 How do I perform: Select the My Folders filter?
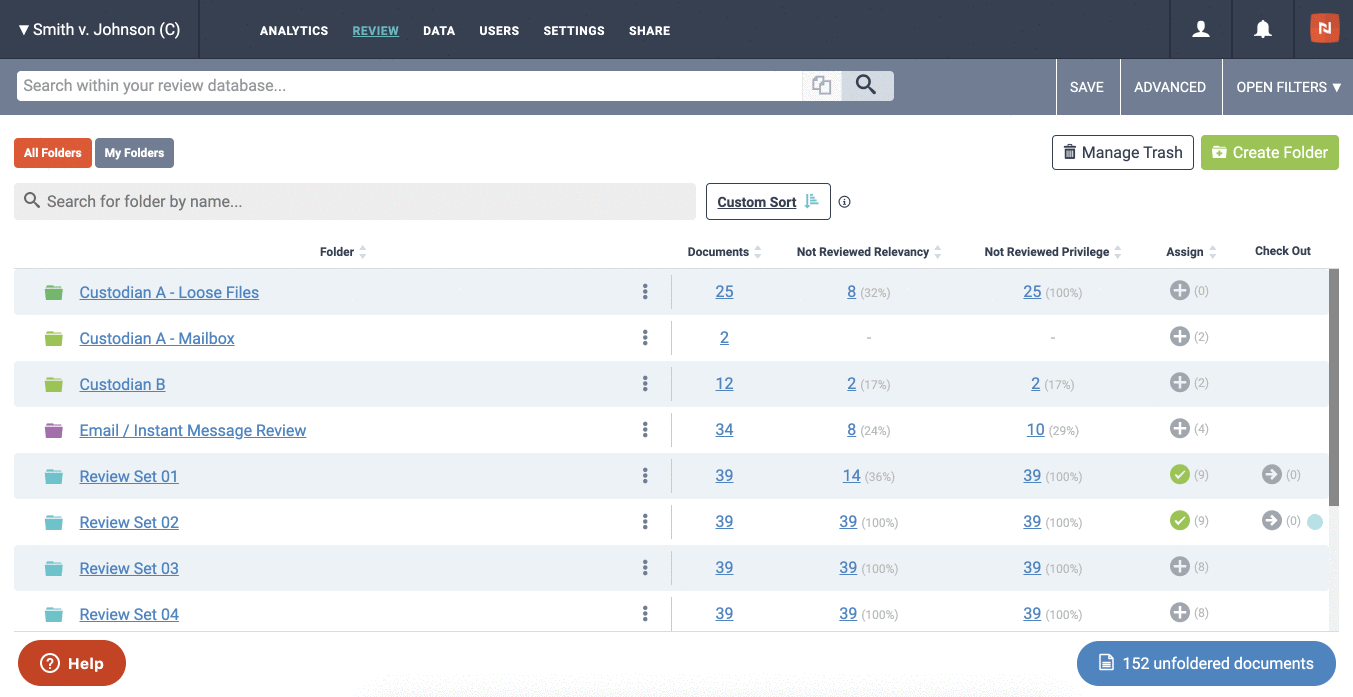click(134, 153)
